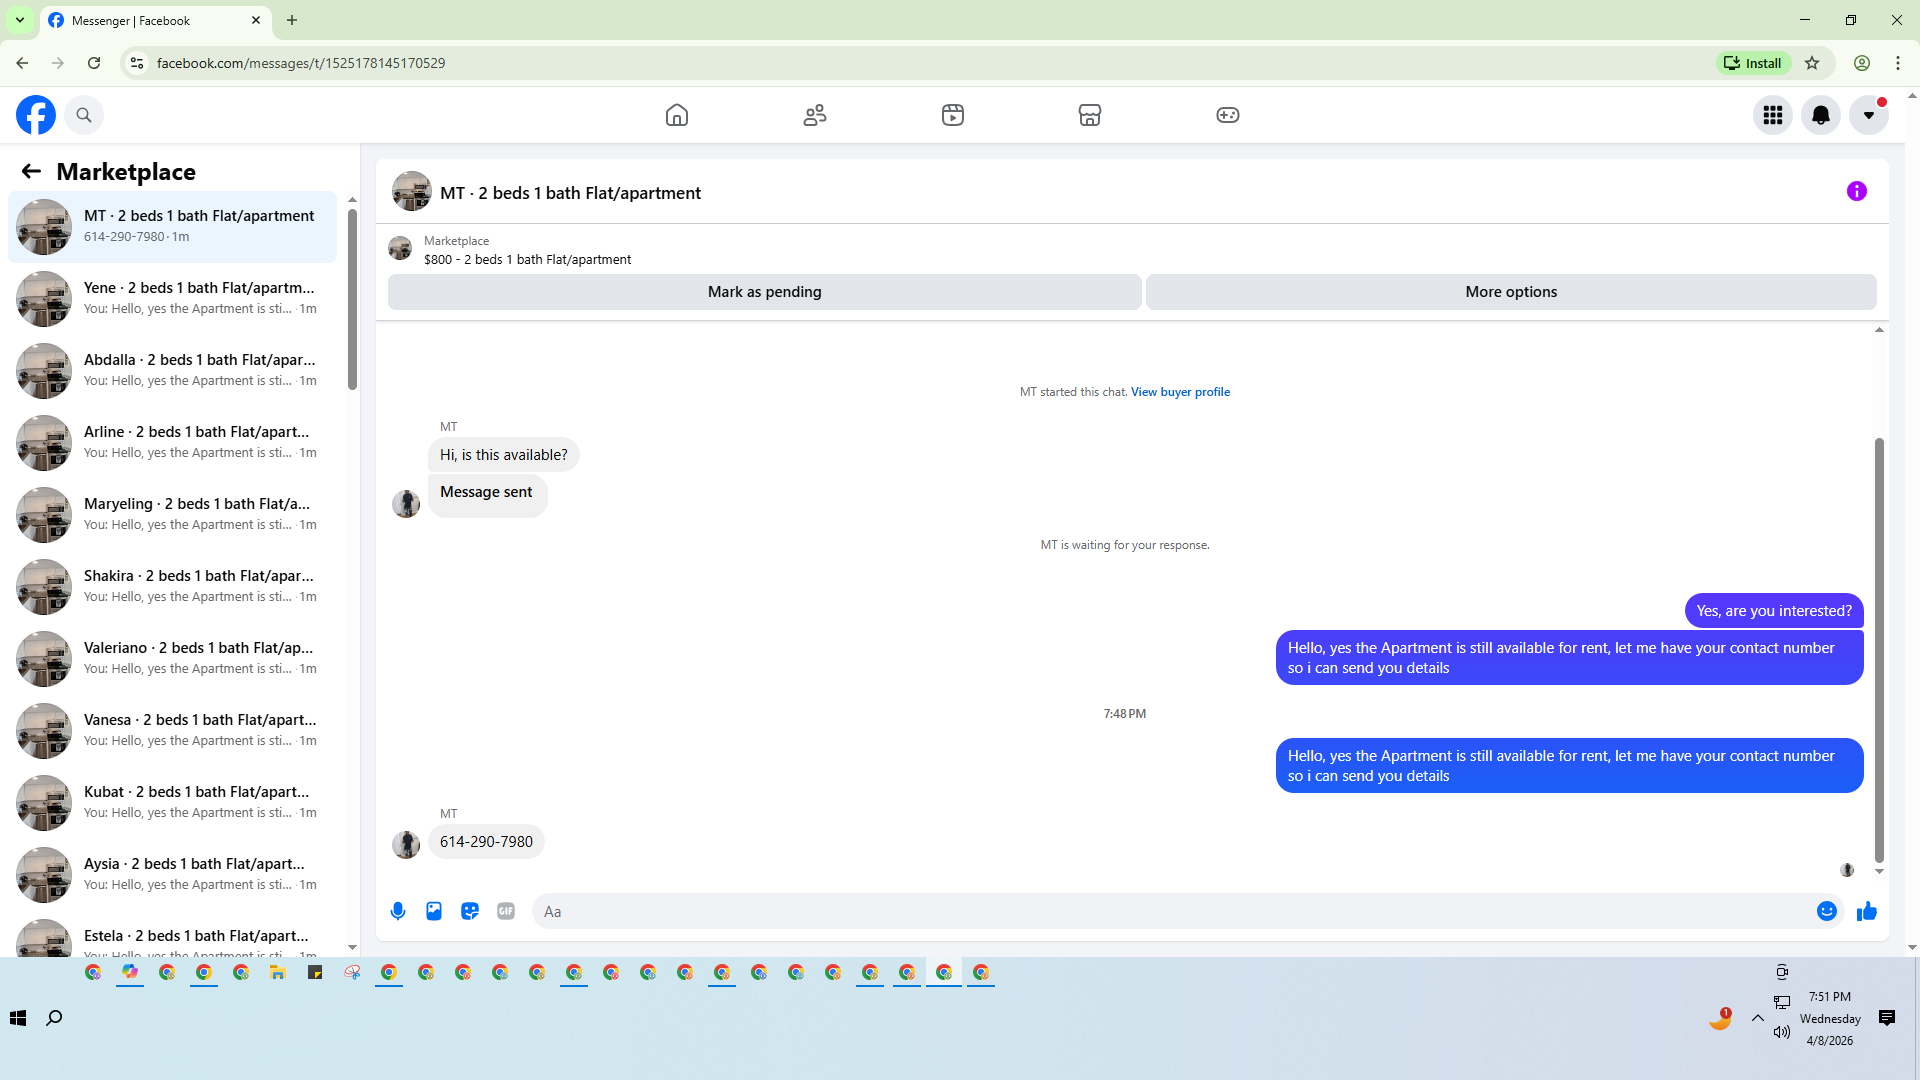This screenshot has height=1080, width=1920.
Task: Open the Facebook apps grid menu
Action: [x=1772, y=115]
